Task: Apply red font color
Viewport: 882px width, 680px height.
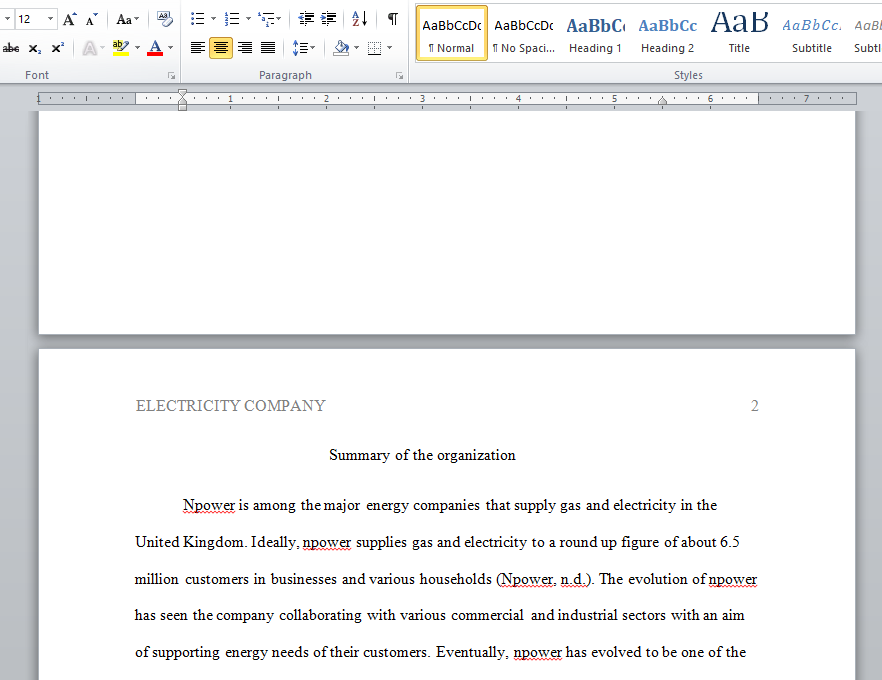Action: pos(155,48)
